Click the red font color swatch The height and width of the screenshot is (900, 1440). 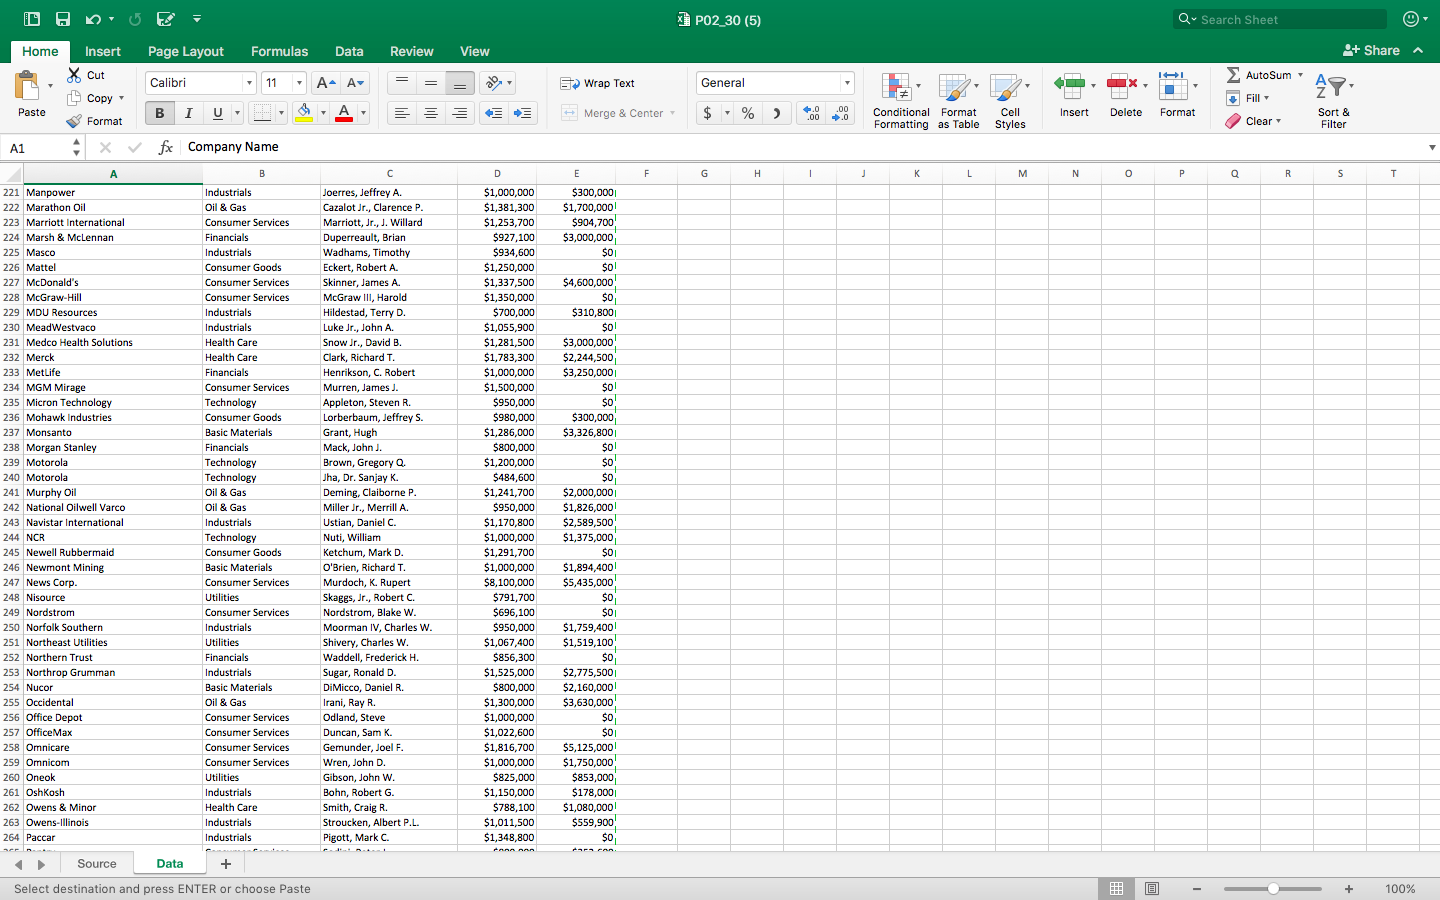[x=344, y=113]
